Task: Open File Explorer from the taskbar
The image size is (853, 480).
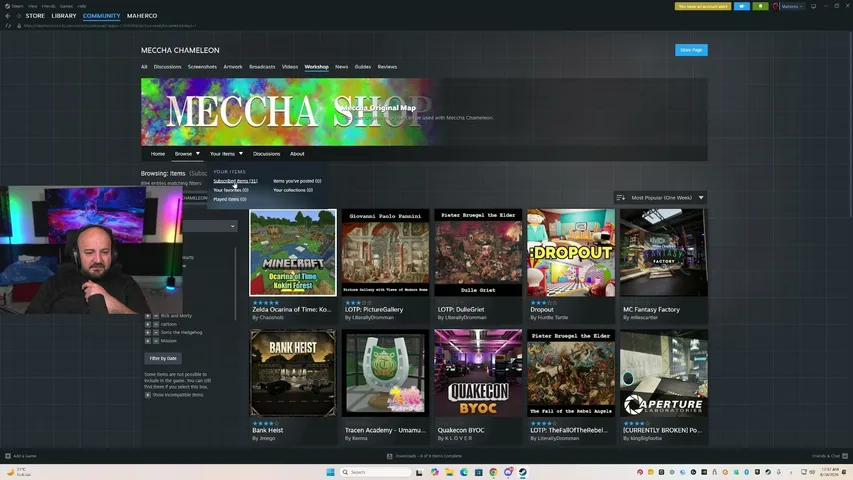Action: pos(449,472)
